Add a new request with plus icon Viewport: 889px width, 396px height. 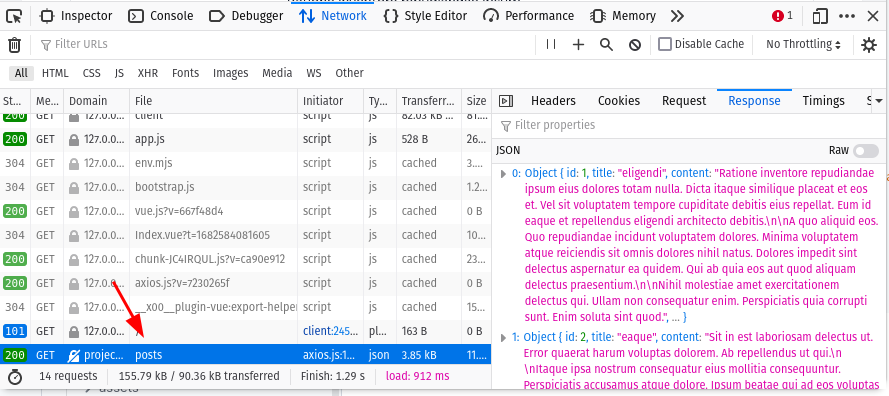click(578, 45)
